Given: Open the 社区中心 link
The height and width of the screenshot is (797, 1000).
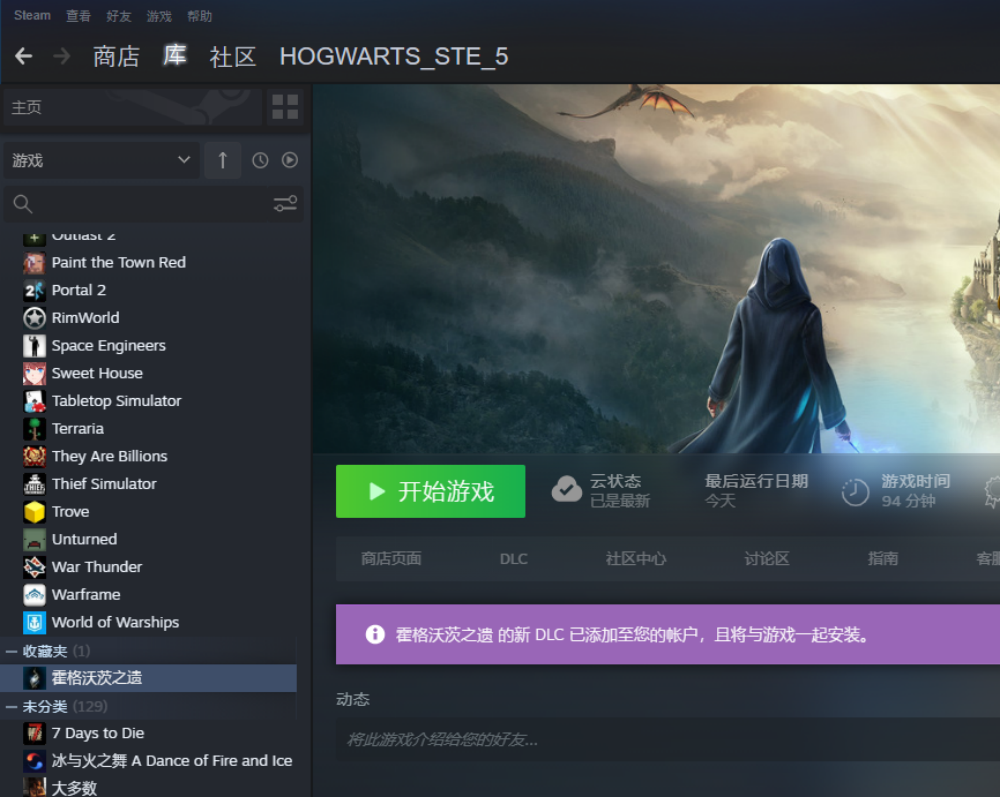Looking at the screenshot, I should tap(635, 558).
